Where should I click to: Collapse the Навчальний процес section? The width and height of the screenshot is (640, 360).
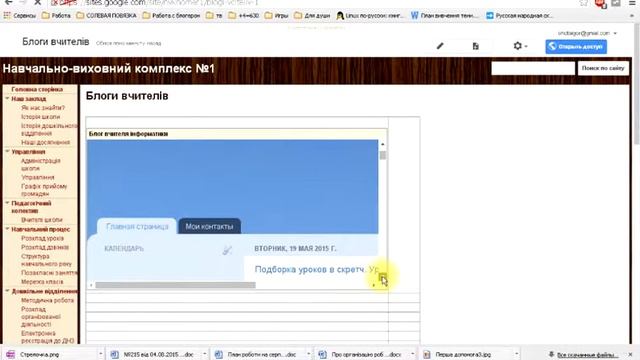7,229
